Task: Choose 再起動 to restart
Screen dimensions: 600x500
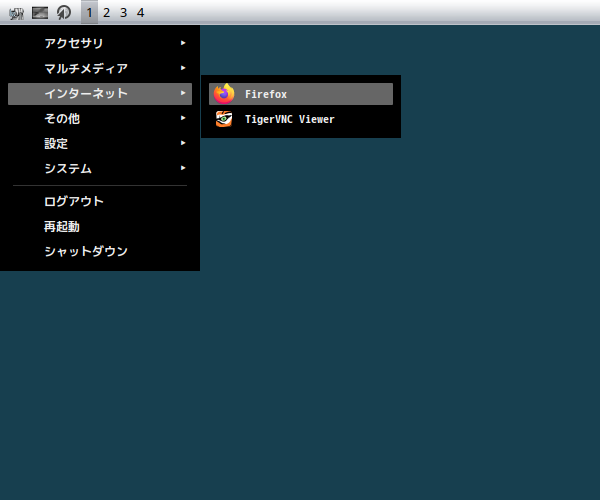Action: tap(100, 226)
